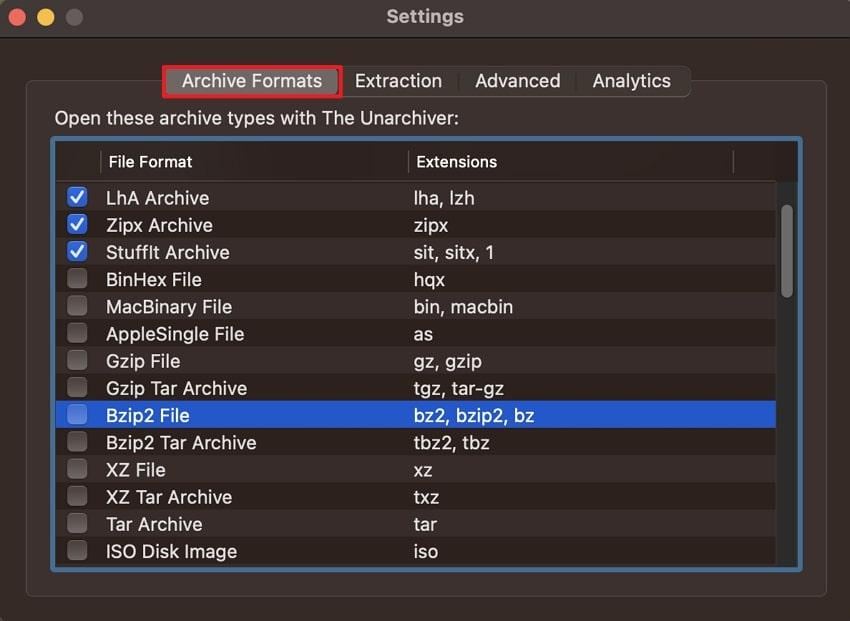This screenshot has width=850, height=621.
Task: Click the 'tgz, tar-gz' extensions cell
Action: point(459,389)
